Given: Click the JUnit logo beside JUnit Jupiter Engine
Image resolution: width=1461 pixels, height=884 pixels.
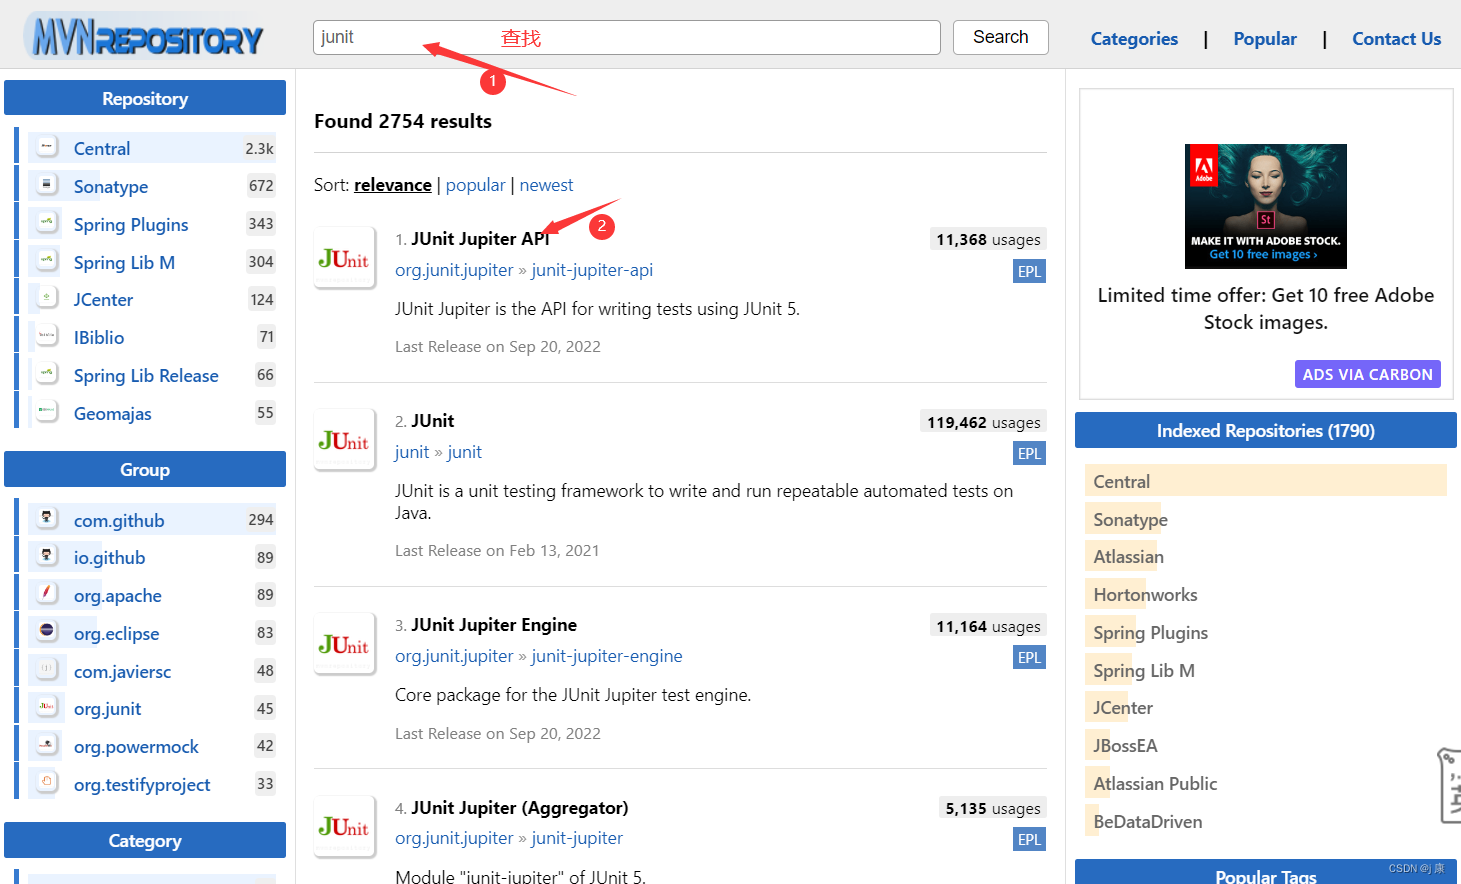Looking at the screenshot, I should pos(344,643).
